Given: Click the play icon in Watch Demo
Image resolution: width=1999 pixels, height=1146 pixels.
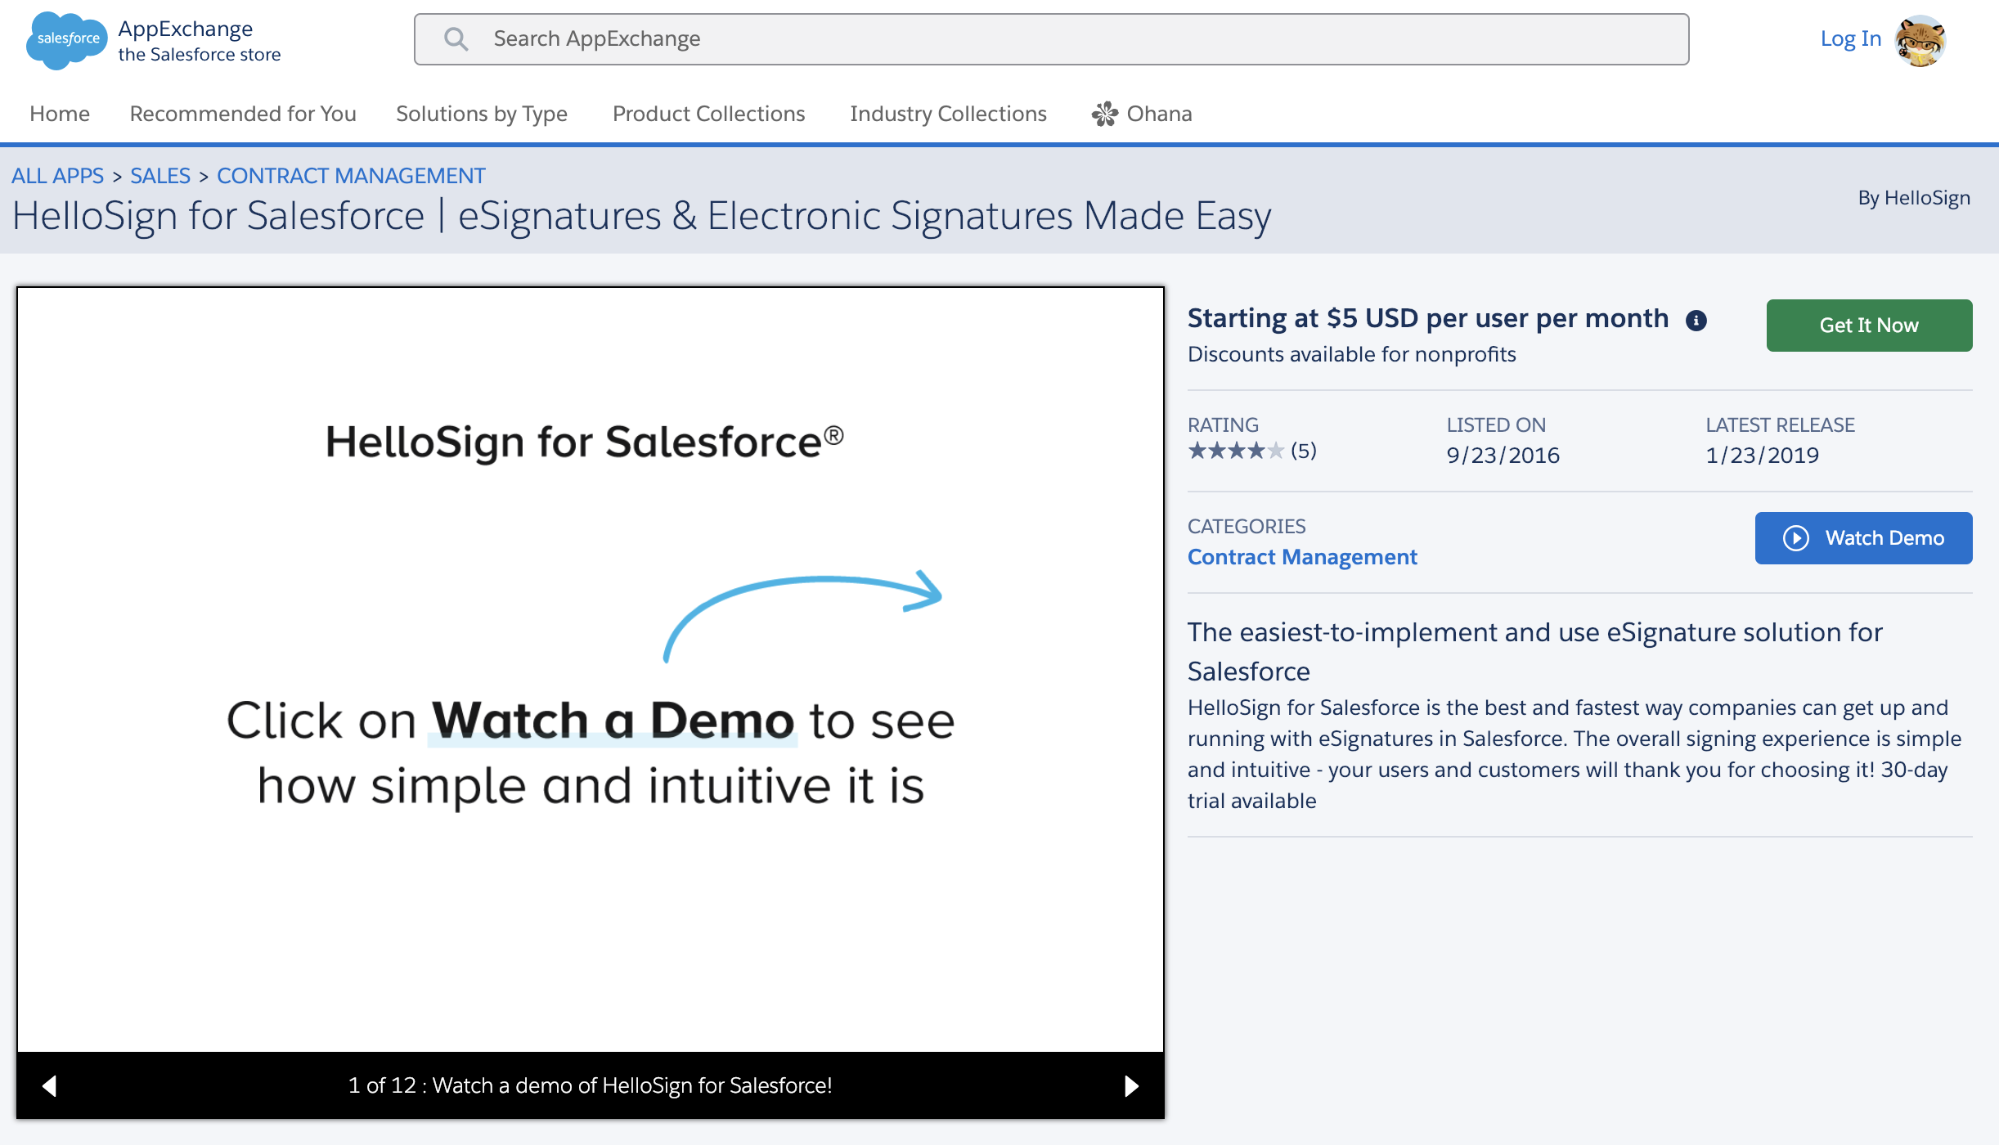Looking at the screenshot, I should [x=1796, y=538].
